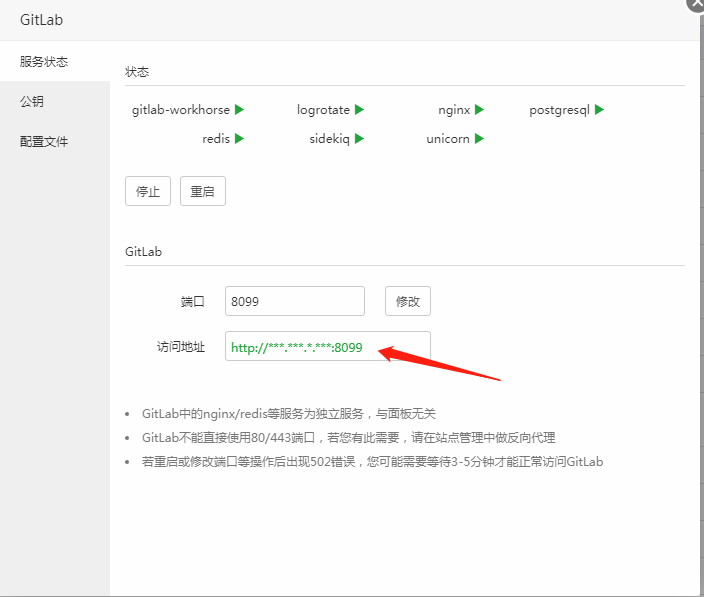
Task: Click the GitLab section heading above port
Action: pos(143,251)
